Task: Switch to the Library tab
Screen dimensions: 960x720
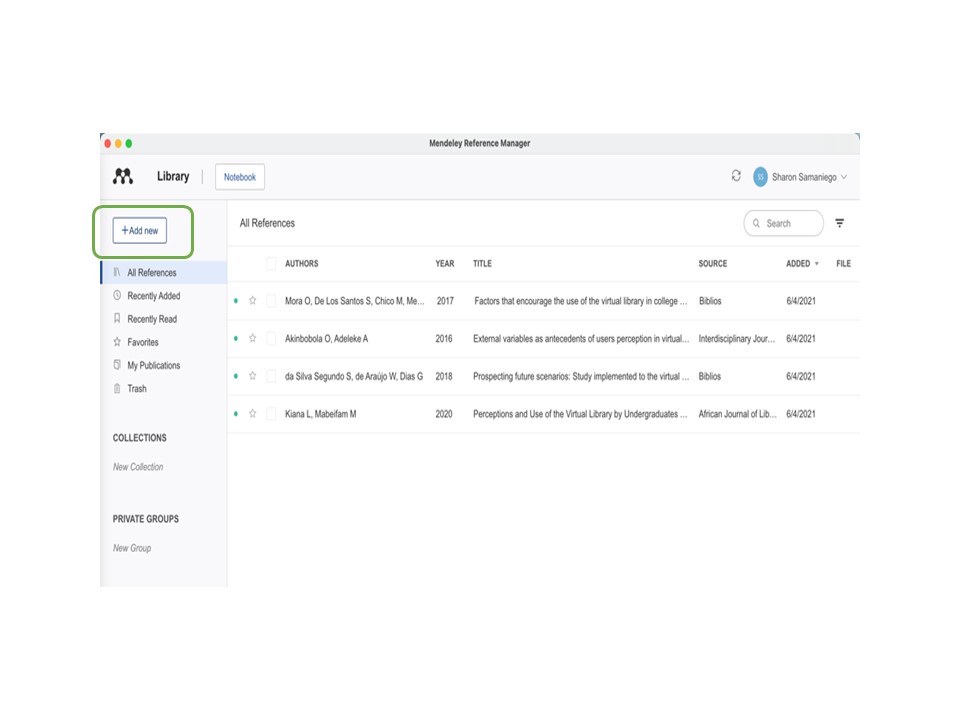Action: click(x=173, y=176)
